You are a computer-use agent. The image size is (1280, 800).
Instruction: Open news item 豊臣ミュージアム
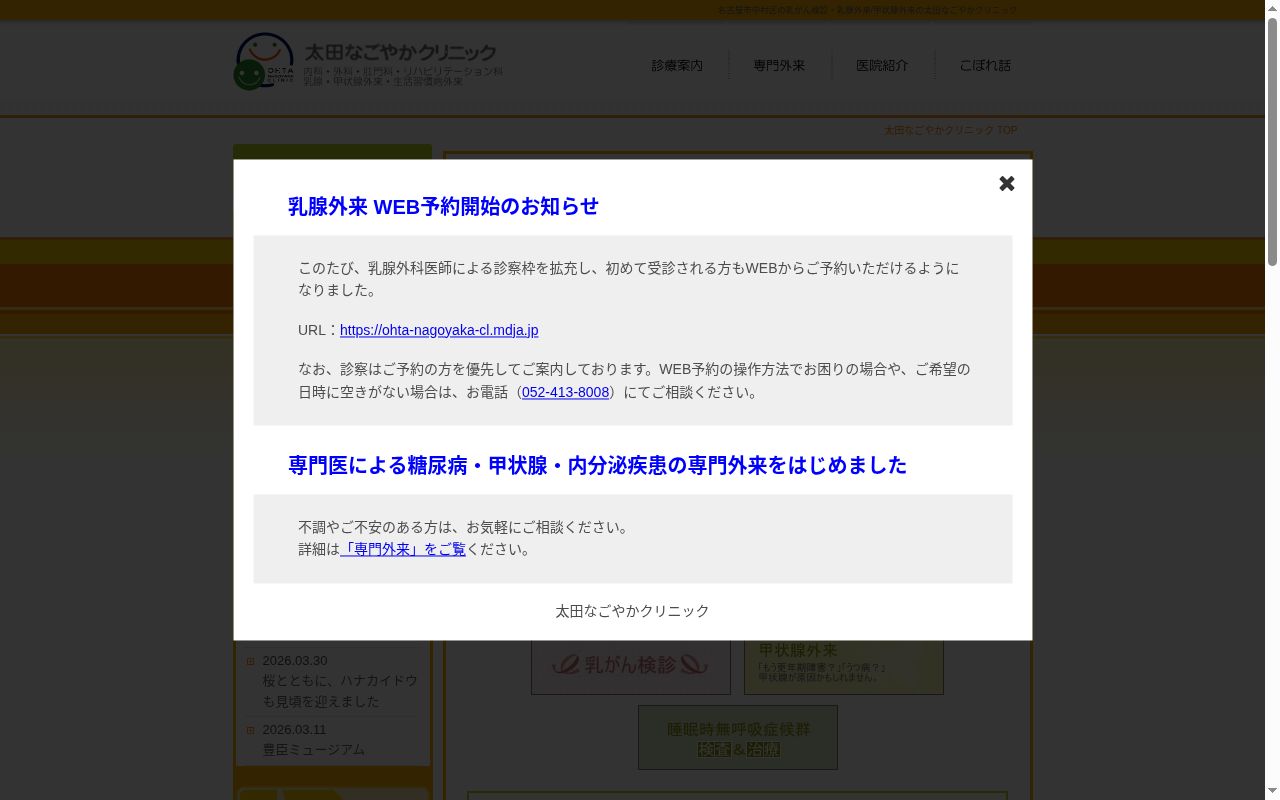pos(313,749)
